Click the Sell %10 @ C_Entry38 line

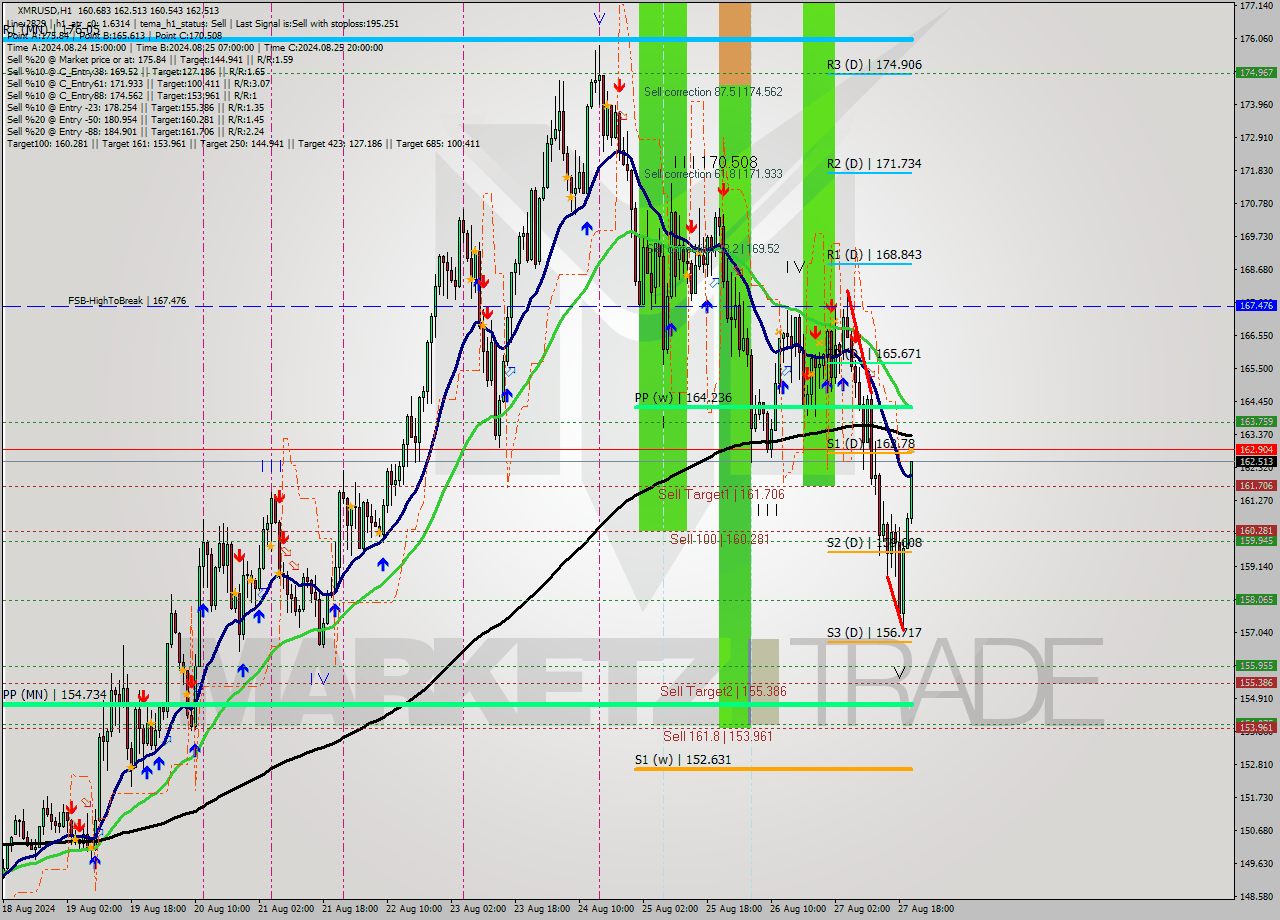[136, 71]
